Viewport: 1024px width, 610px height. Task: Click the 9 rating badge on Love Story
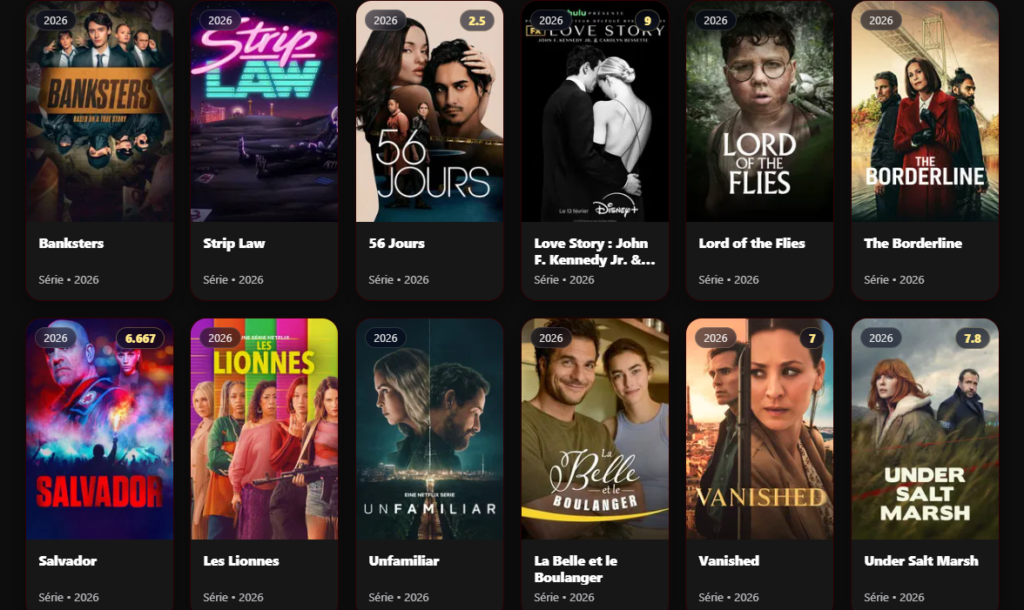tap(647, 20)
